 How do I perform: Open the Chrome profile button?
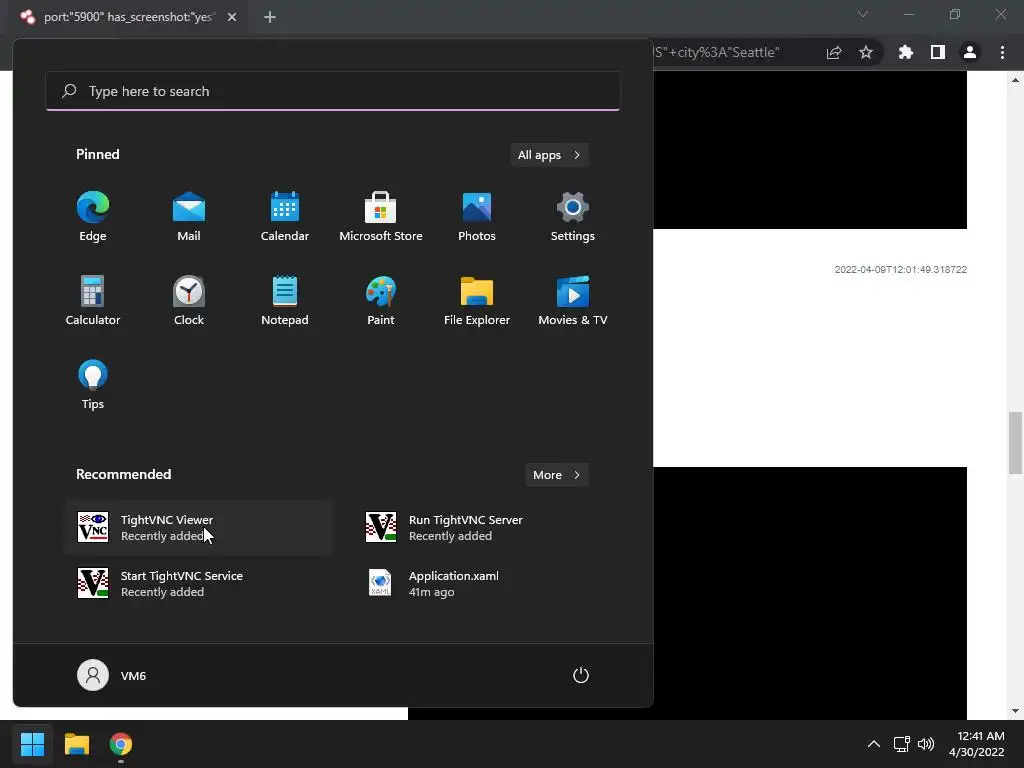click(970, 53)
